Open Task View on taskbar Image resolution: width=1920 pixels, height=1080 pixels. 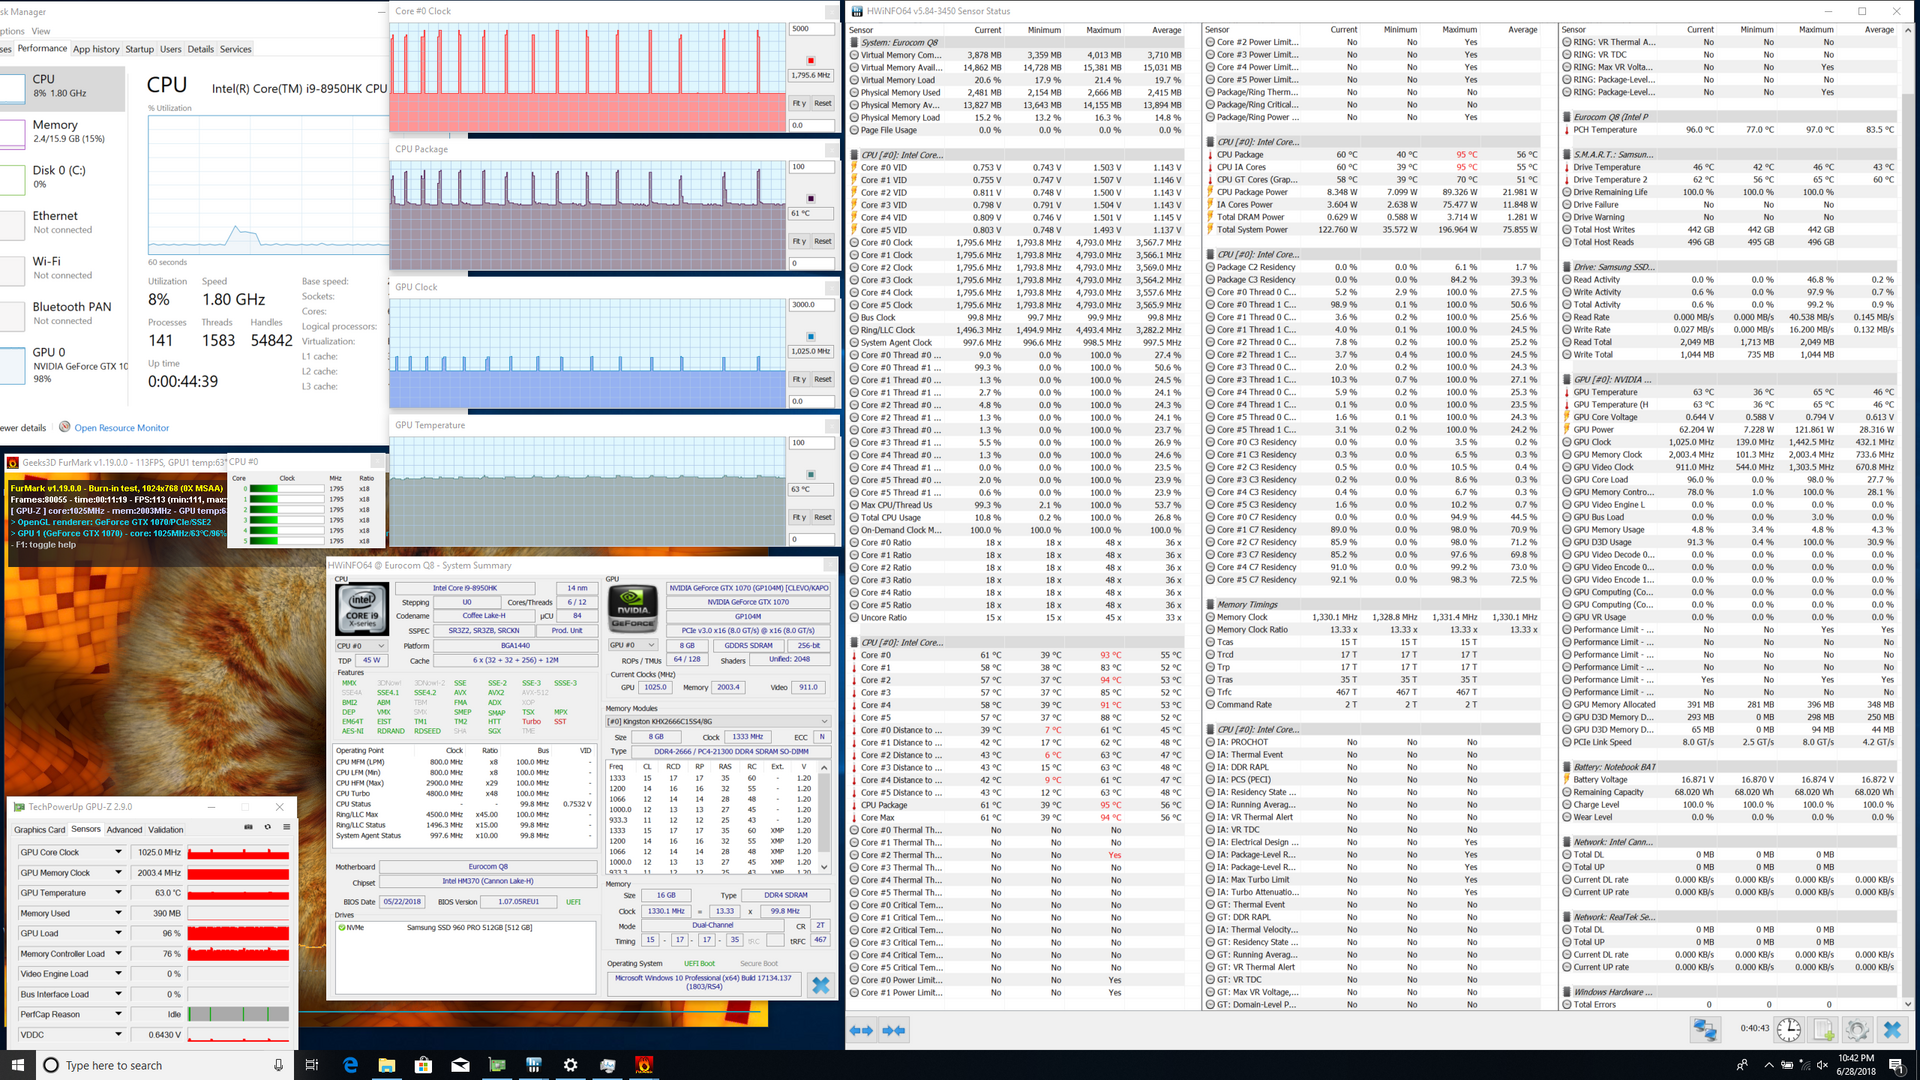point(312,1065)
